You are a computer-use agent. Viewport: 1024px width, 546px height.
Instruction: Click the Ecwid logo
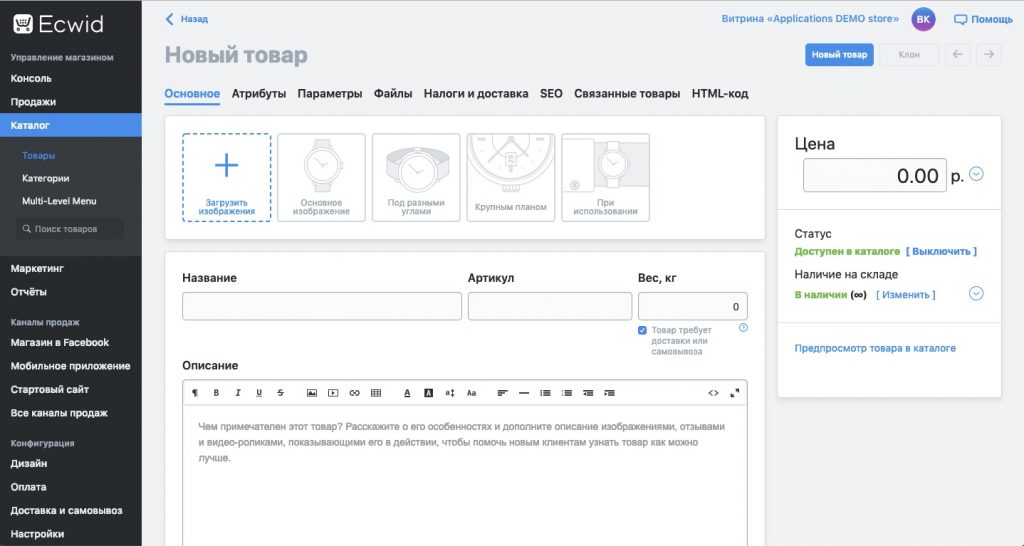point(58,24)
